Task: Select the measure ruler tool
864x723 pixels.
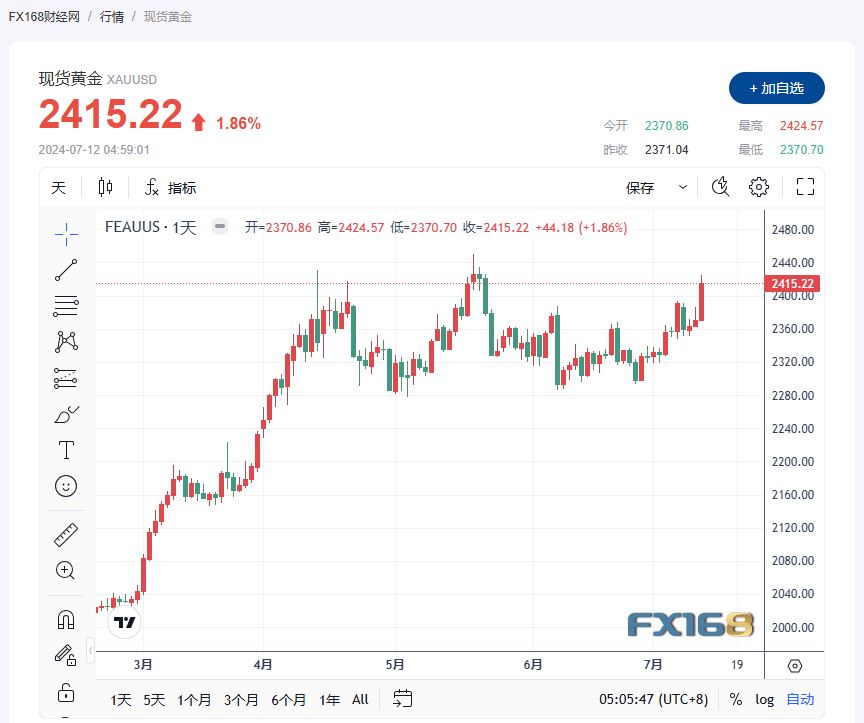Action: [65, 533]
